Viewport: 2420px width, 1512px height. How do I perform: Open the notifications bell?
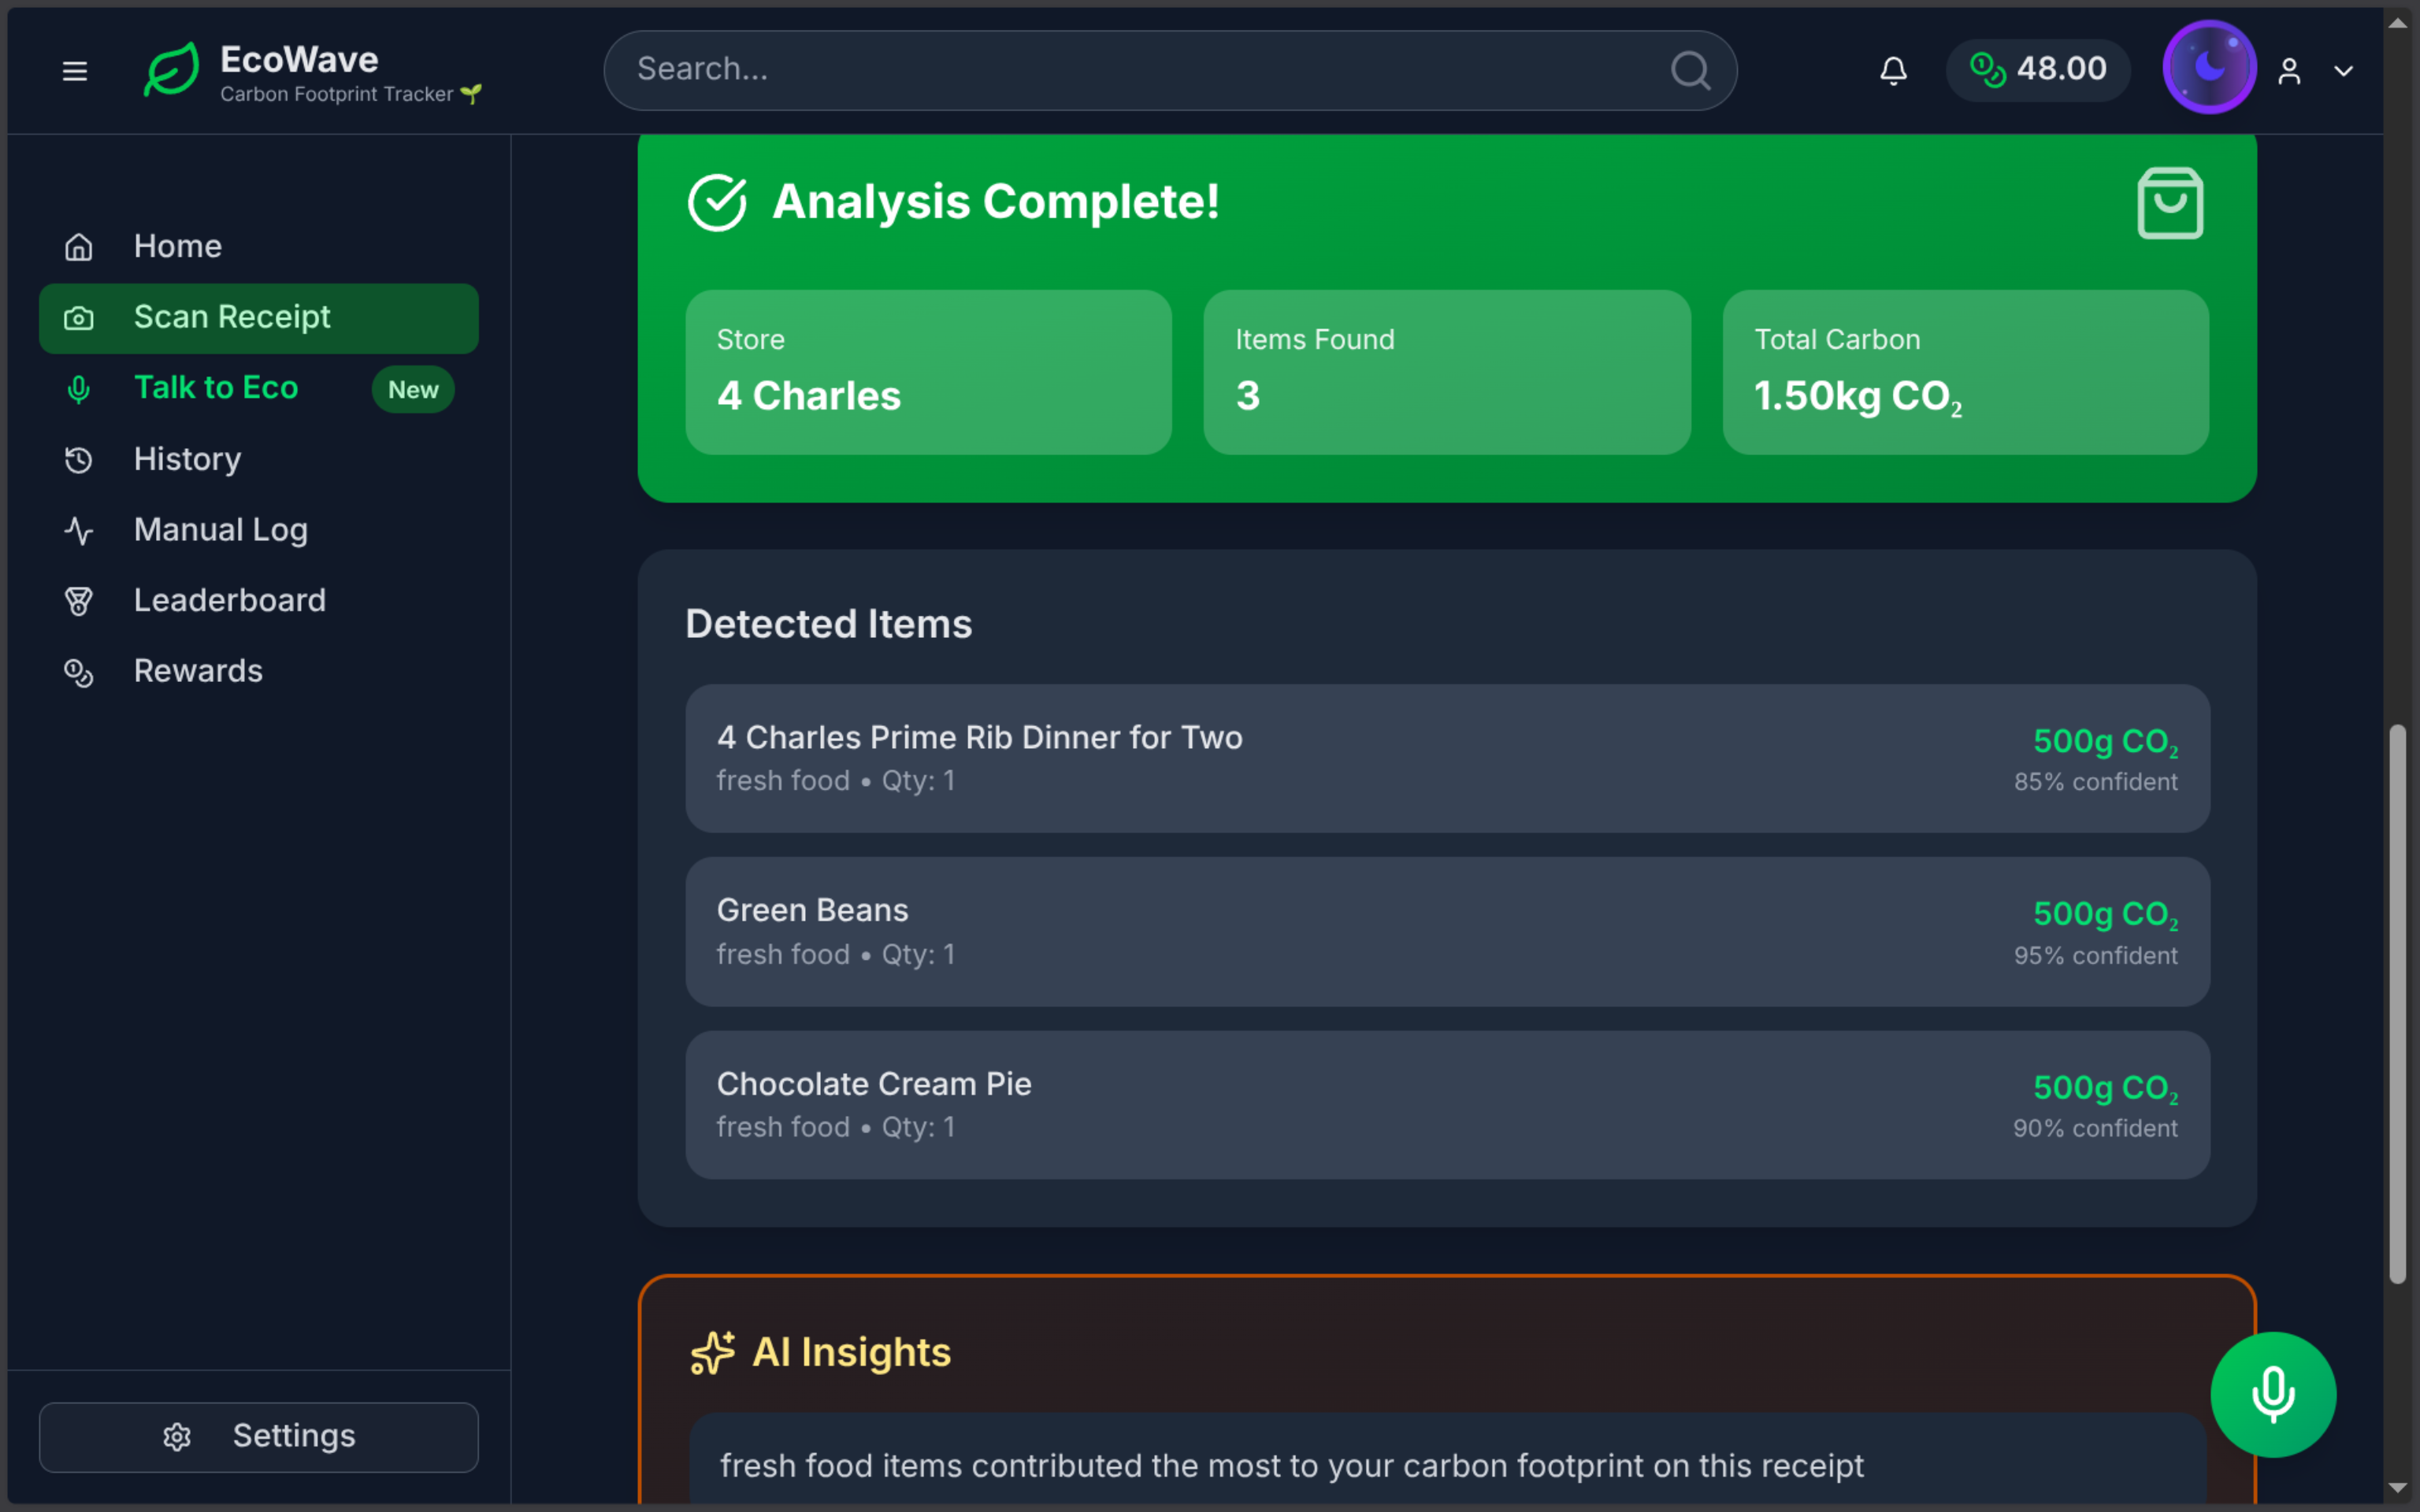(x=1893, y=71)
